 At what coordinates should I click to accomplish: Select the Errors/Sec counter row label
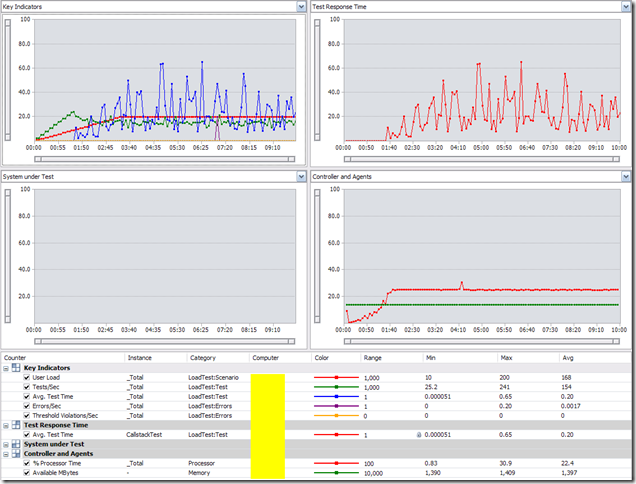(x=47, y=406)
